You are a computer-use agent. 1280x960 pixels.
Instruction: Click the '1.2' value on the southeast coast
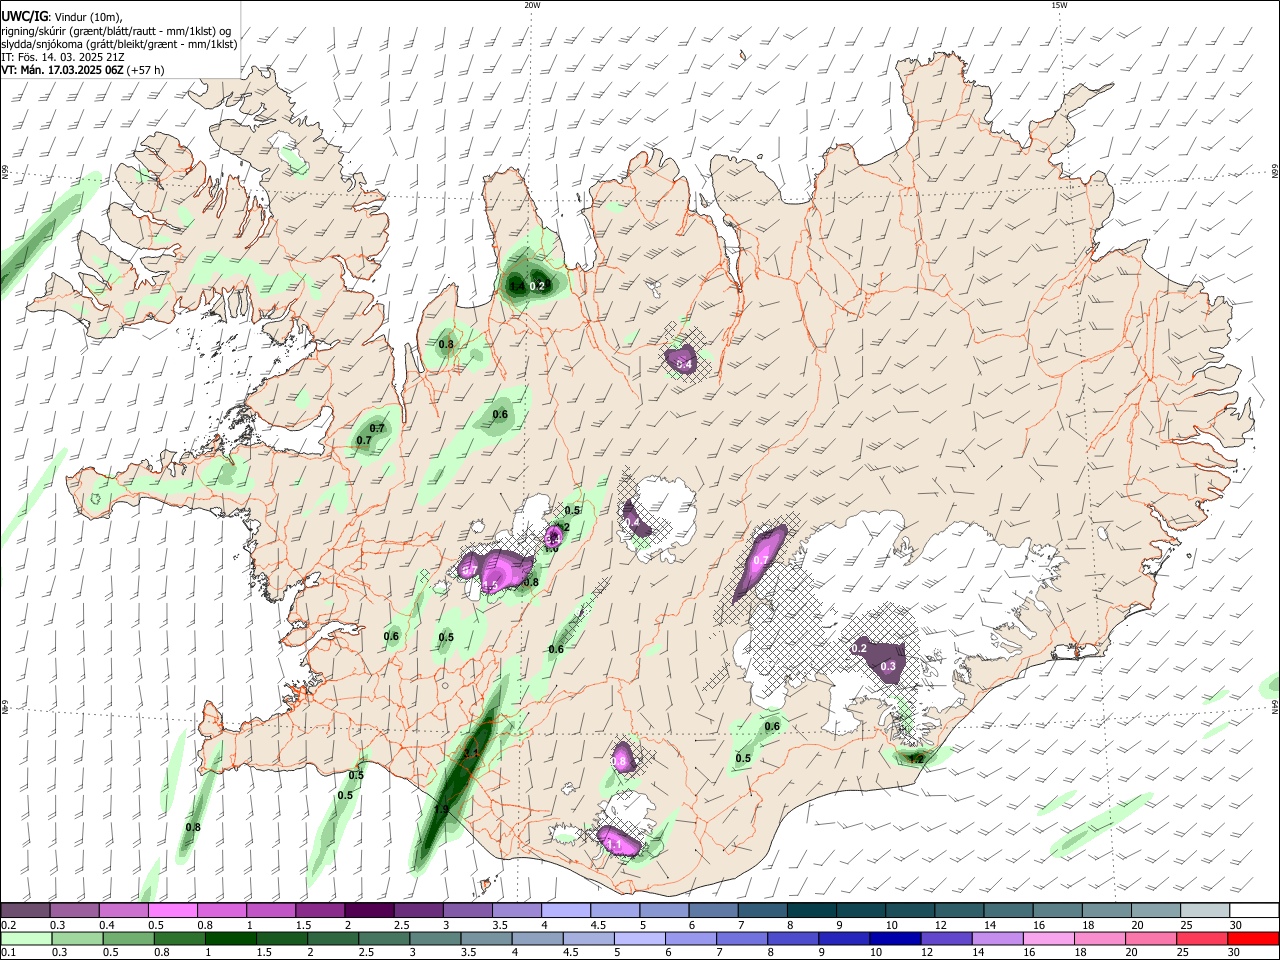coord(916,759)
